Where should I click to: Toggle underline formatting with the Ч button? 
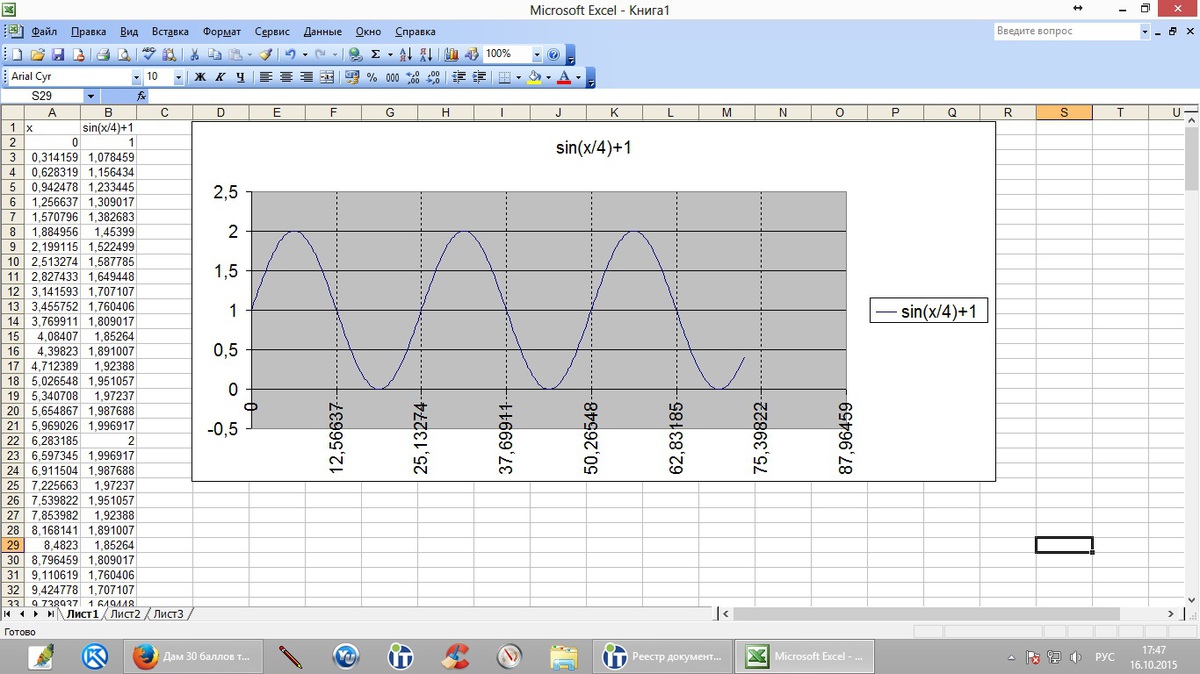(240, 77)
